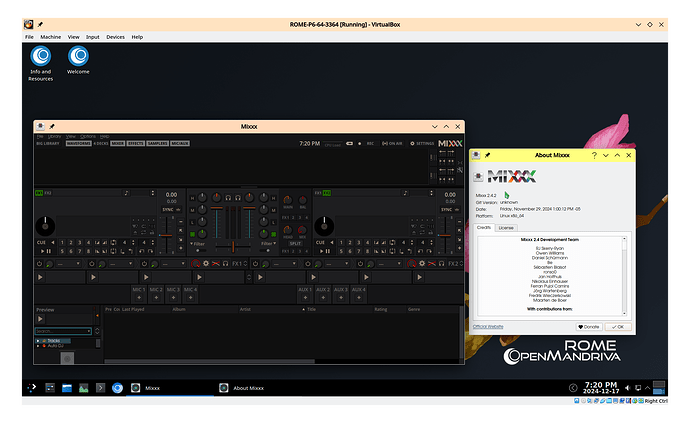Click the gear icon in the FX1 effect unit

(206, 264)
